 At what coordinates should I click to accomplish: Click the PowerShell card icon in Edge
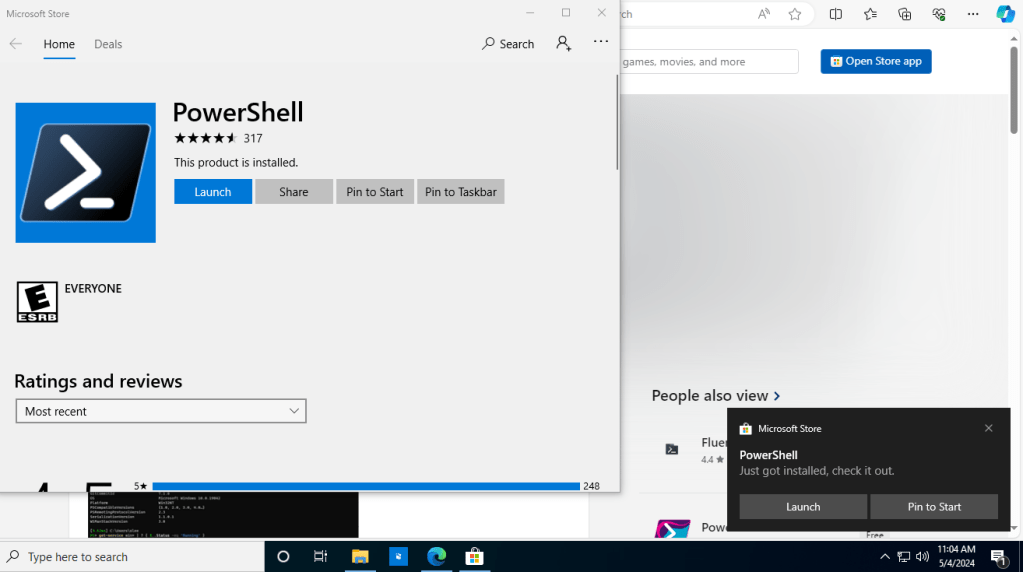pos(673,528)
